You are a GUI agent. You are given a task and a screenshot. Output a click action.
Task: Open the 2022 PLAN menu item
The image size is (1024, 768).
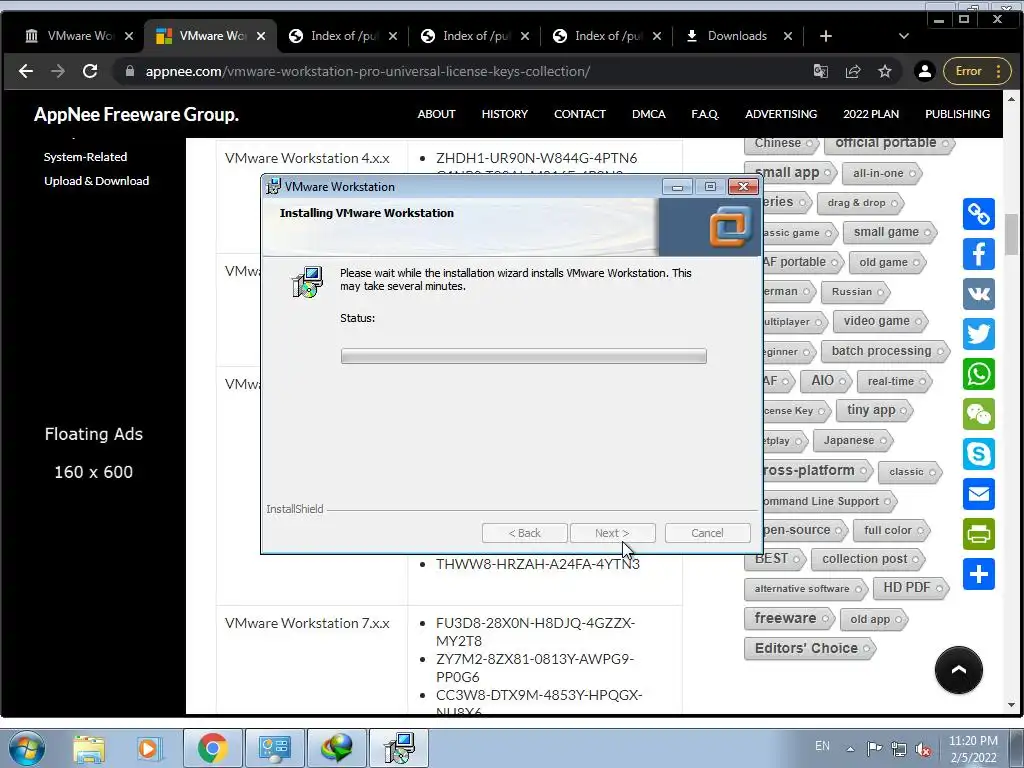871,114
